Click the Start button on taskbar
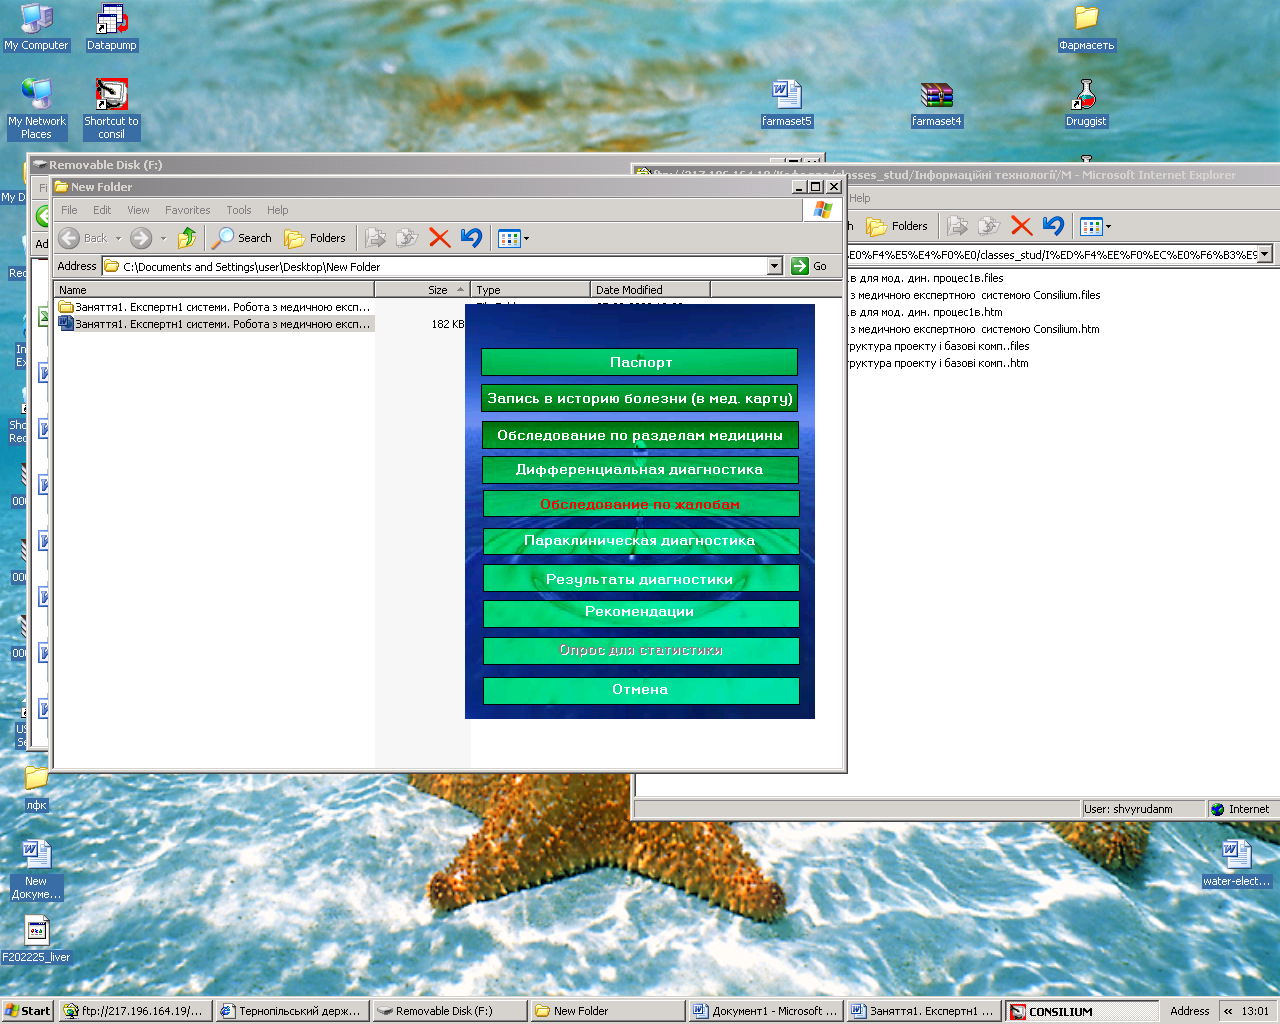 [28, 1011]
